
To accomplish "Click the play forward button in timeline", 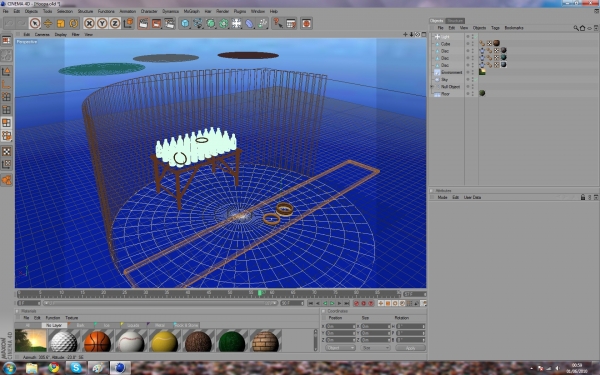I will coord(332,303).
